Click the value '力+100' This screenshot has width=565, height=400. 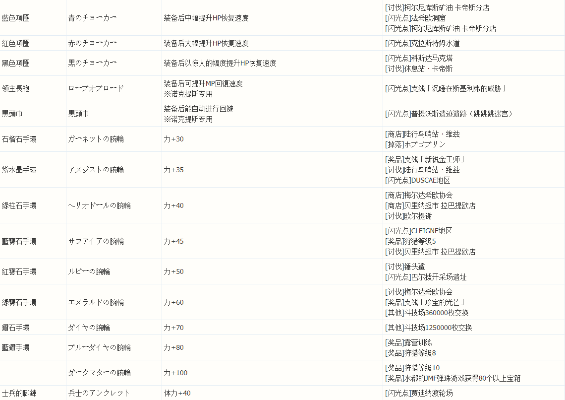pyautogui.click(x=175, y=373)
